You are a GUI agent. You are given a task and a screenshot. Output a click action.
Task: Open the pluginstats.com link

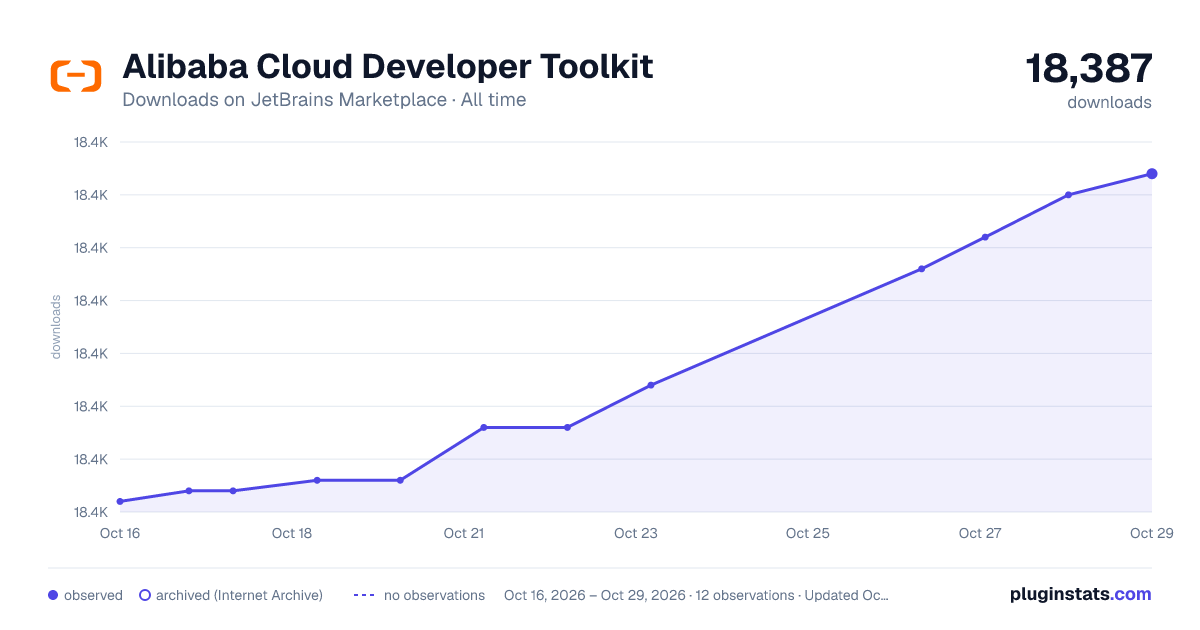[1080, 594]
